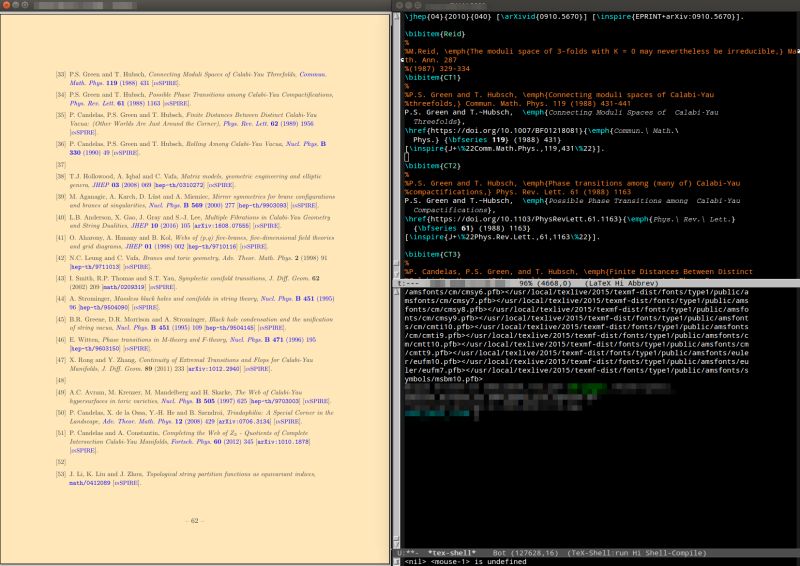The width and height of the screenshot is (800, 566).
Task: Open the math/0209319 arXiv link
Action: click(124, 287)
